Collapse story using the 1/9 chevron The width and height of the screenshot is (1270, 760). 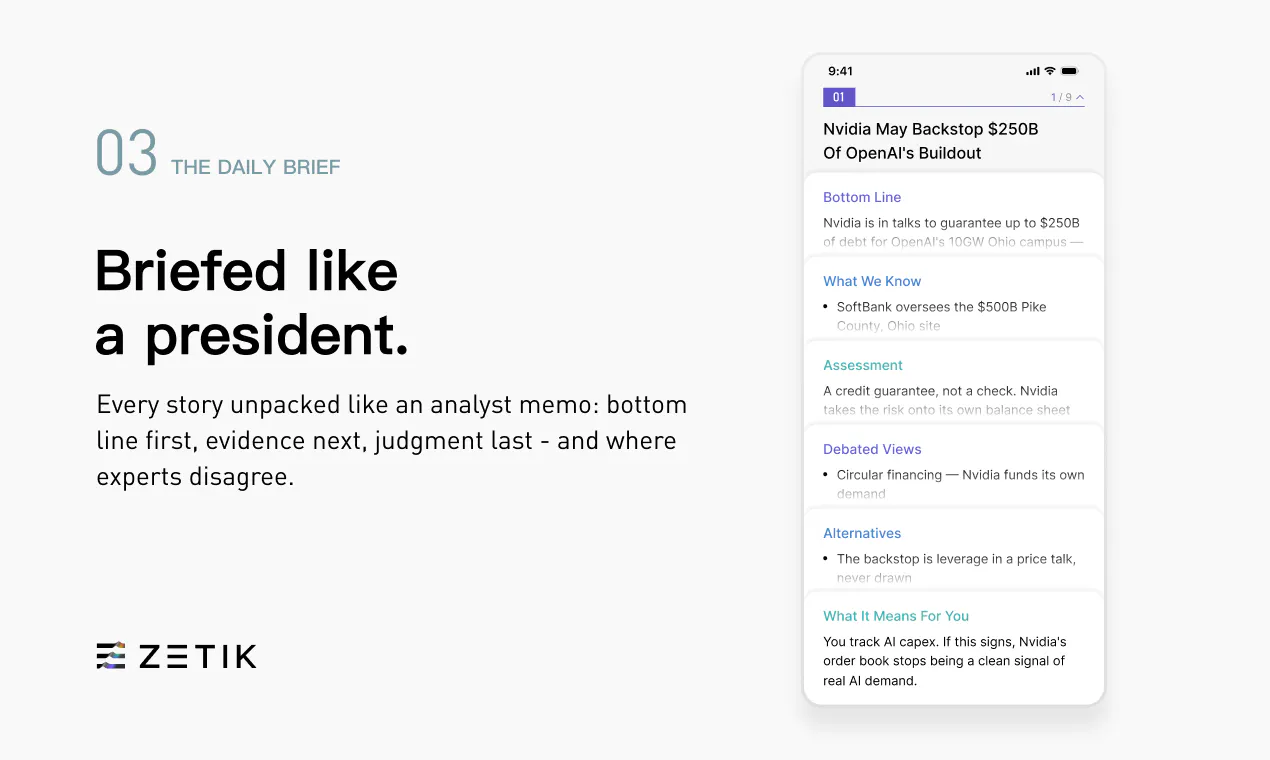coord(1080,97)
